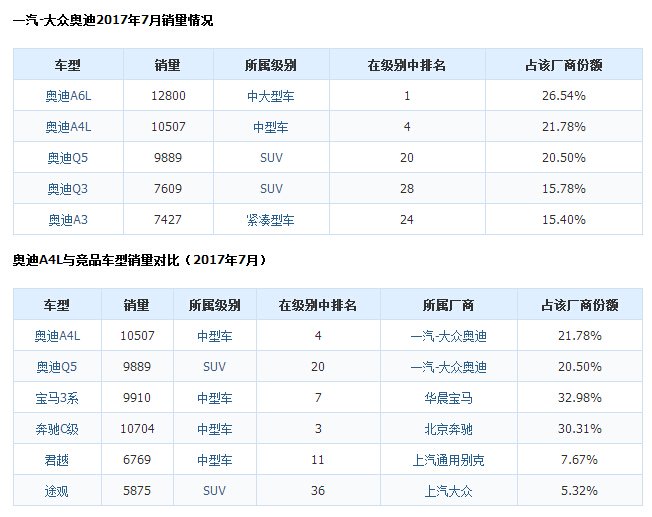Click 在级别中排名 header in first table

(x=407, y=65)
